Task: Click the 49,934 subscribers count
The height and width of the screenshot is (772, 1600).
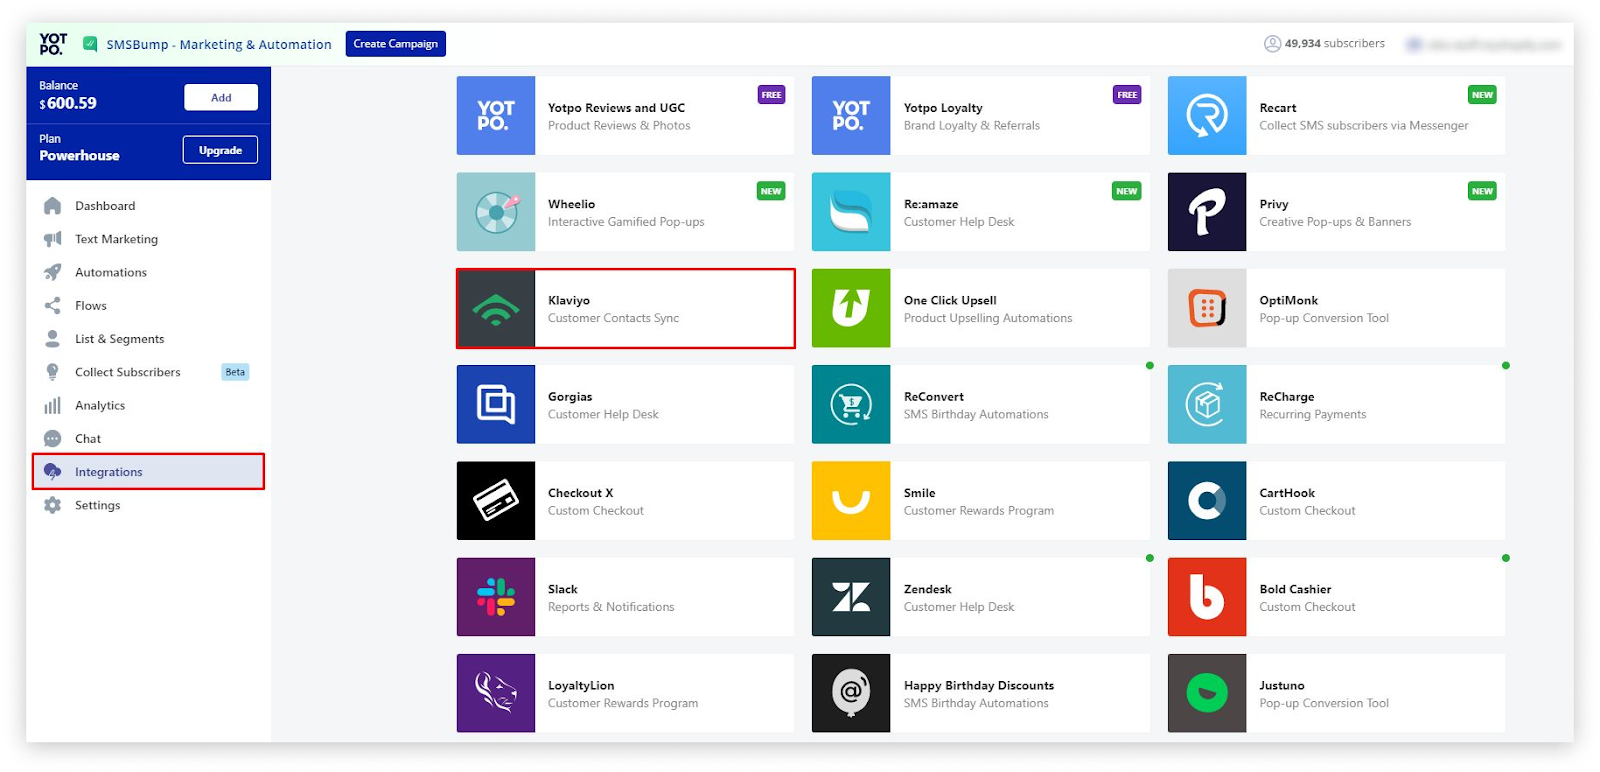Action: (1335, 44)
